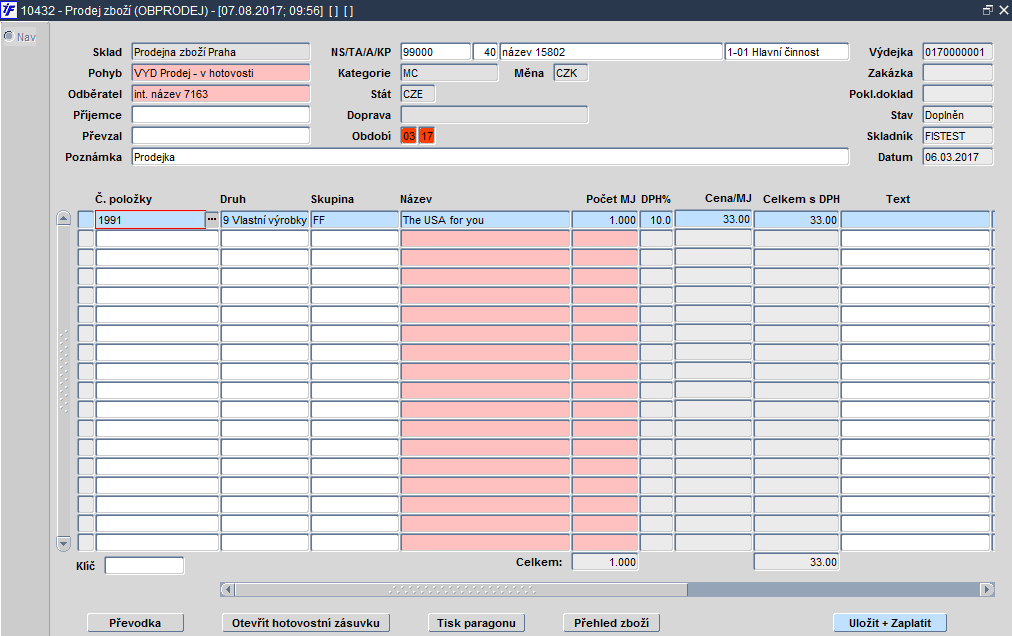Open the cash drawer with Otevřít hotovostní zásuvku
The width and height of the screenshot is (1012, 636).
pos(306,623)
